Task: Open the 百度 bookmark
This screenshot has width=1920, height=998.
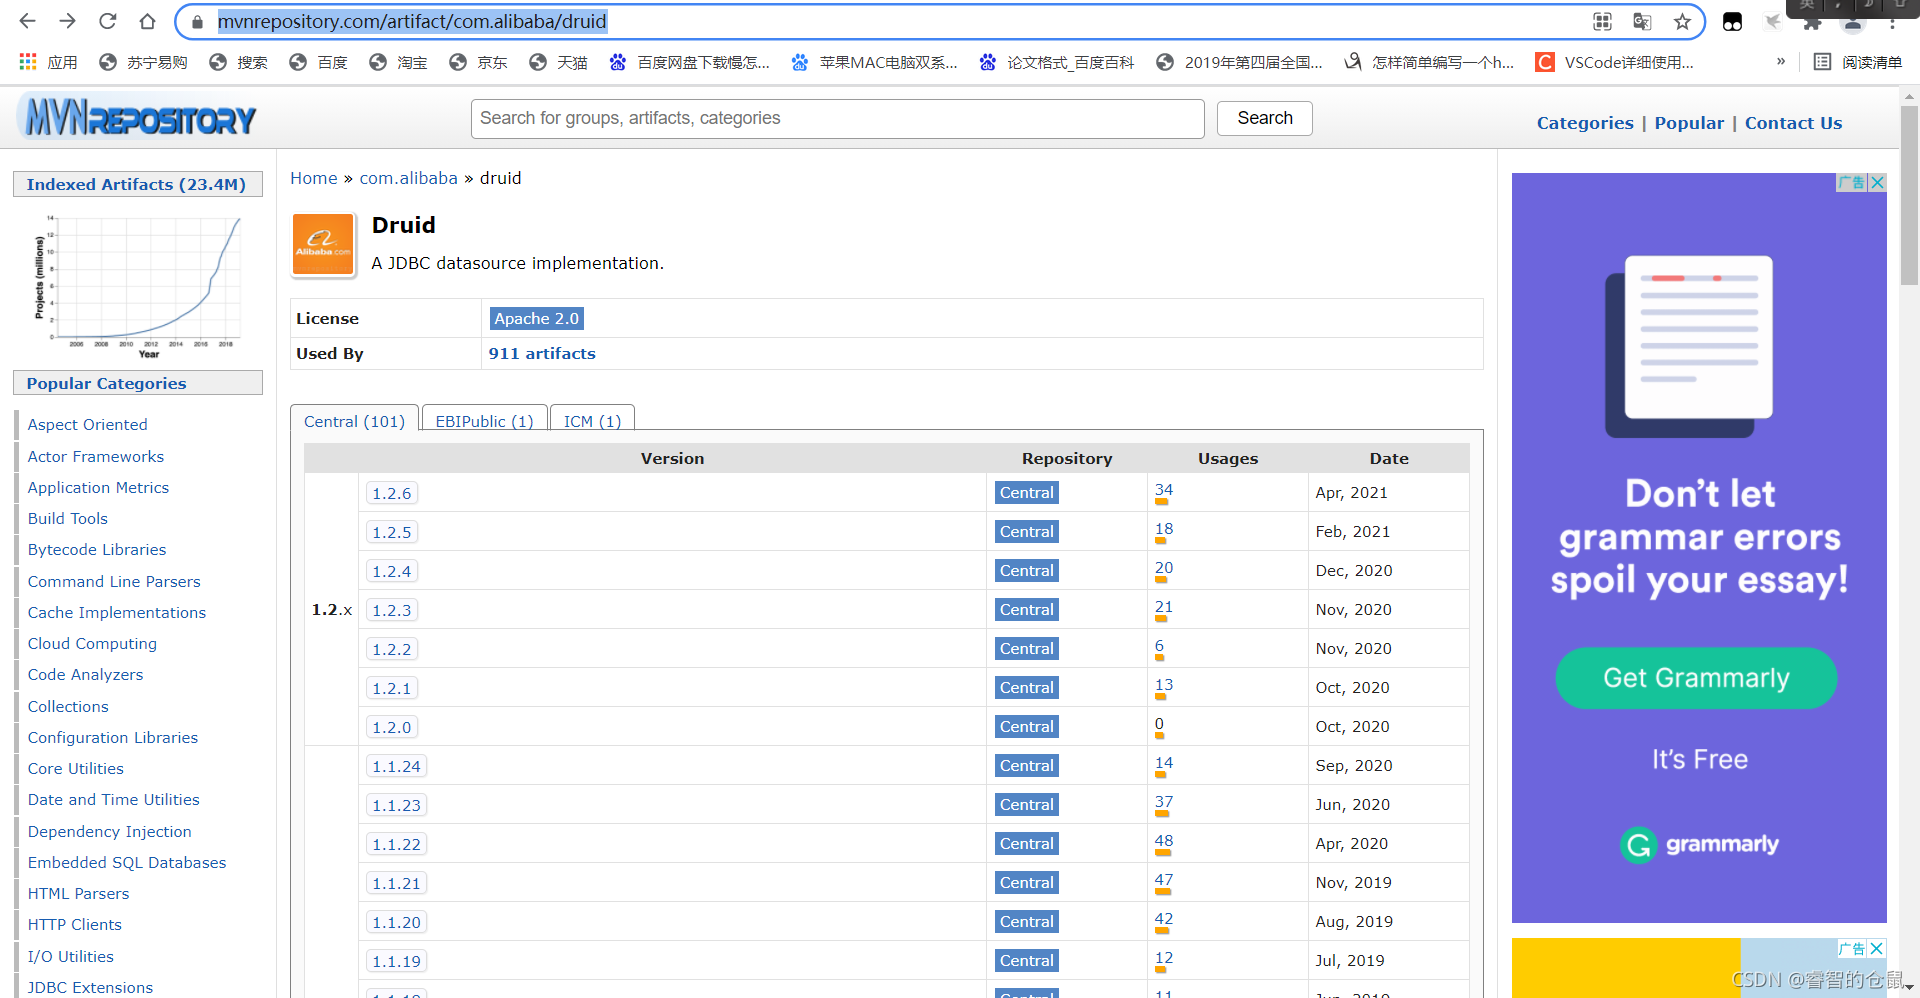Action: coord(318,62)
